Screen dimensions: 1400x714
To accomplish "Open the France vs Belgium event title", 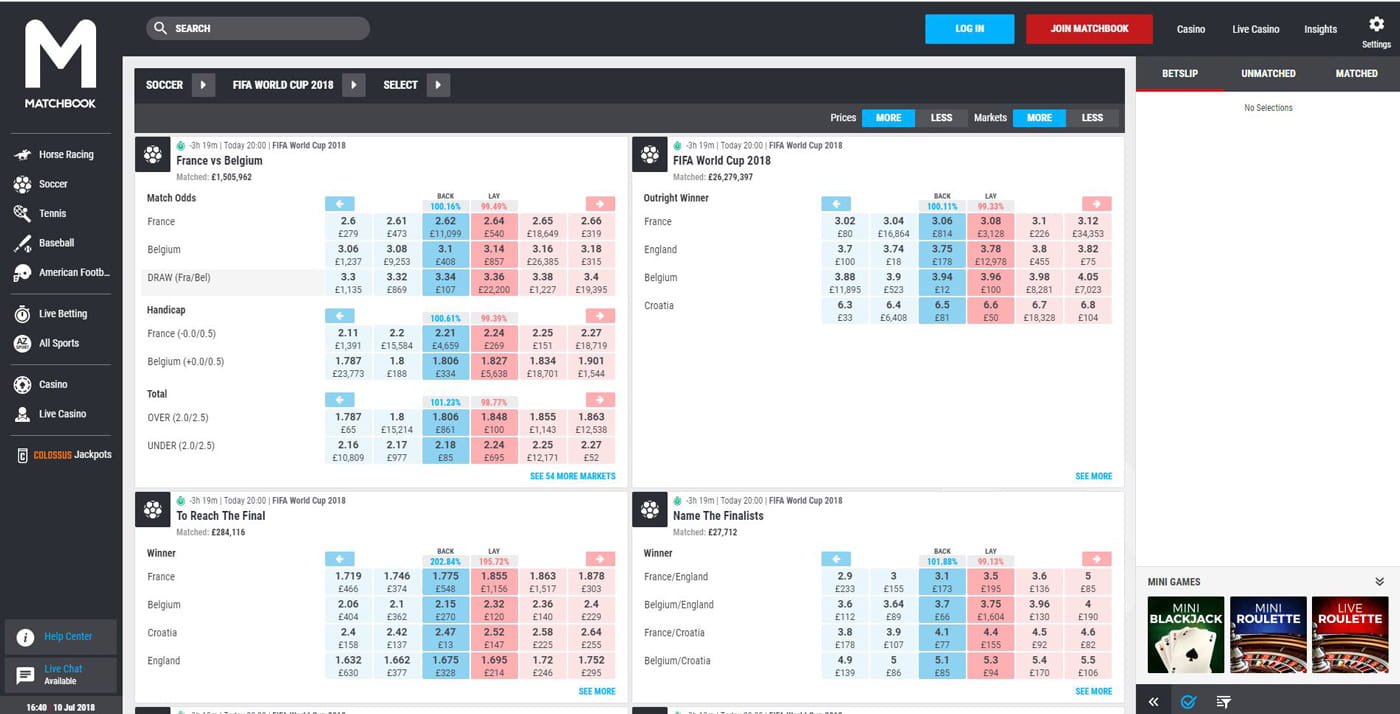I will [x=219, y=160].
